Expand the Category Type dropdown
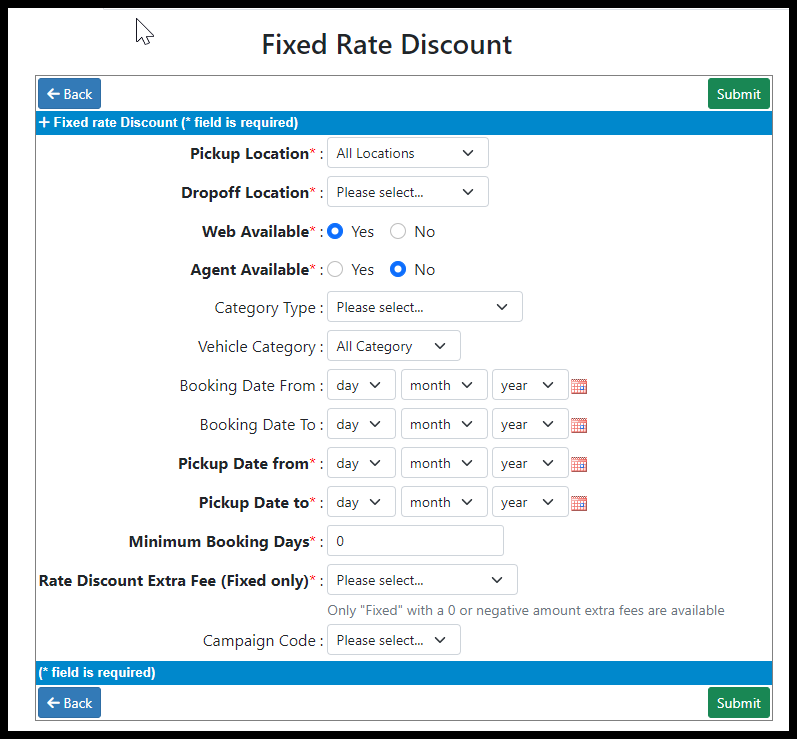The height and width of the screenshot is (739, 797). (424, 306)
